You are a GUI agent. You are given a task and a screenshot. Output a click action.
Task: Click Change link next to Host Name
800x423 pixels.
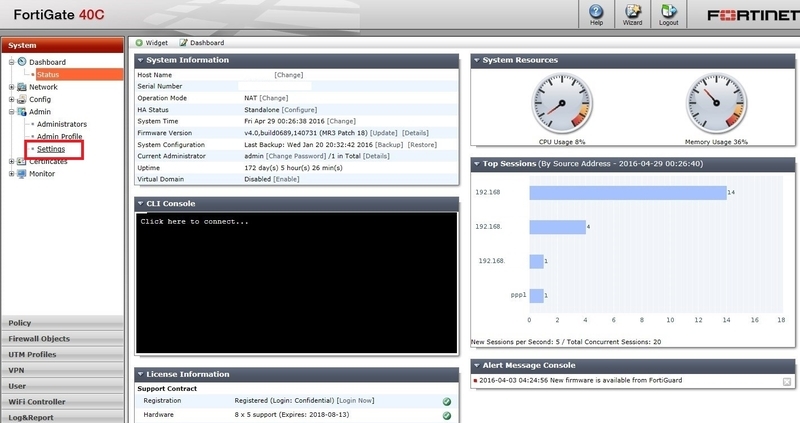(x=289, y=74)
